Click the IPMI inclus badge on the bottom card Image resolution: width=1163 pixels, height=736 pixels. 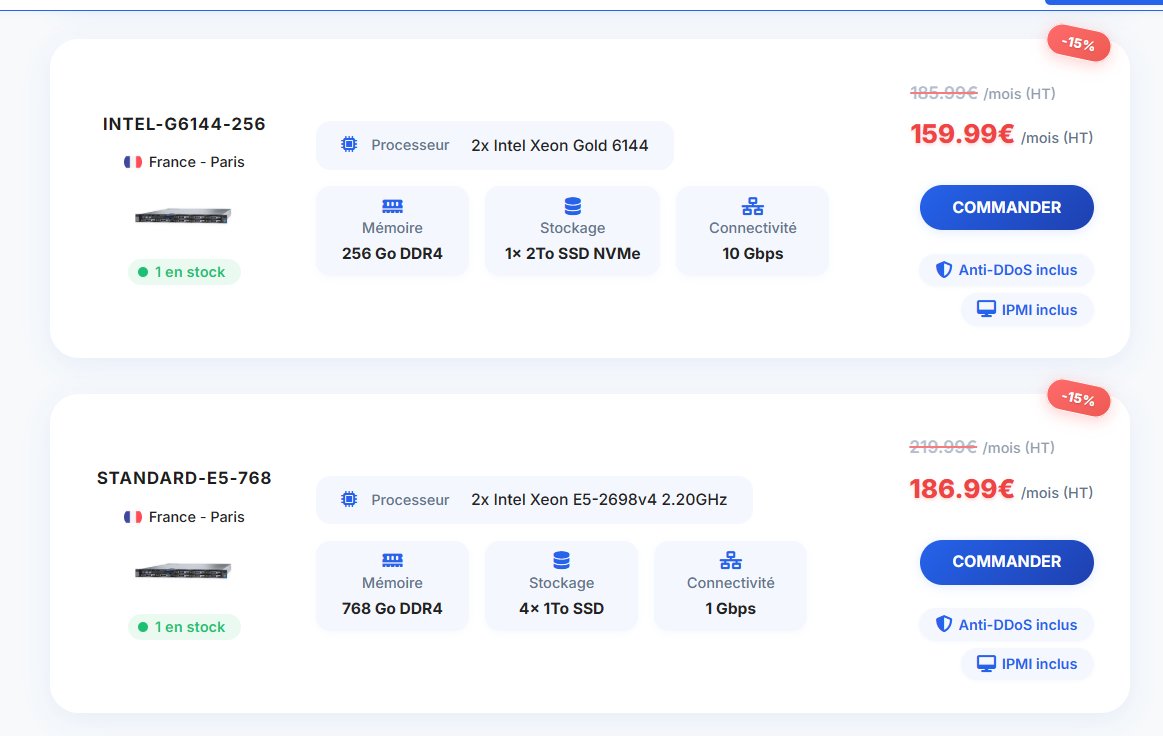click(x=1027, y=663)
